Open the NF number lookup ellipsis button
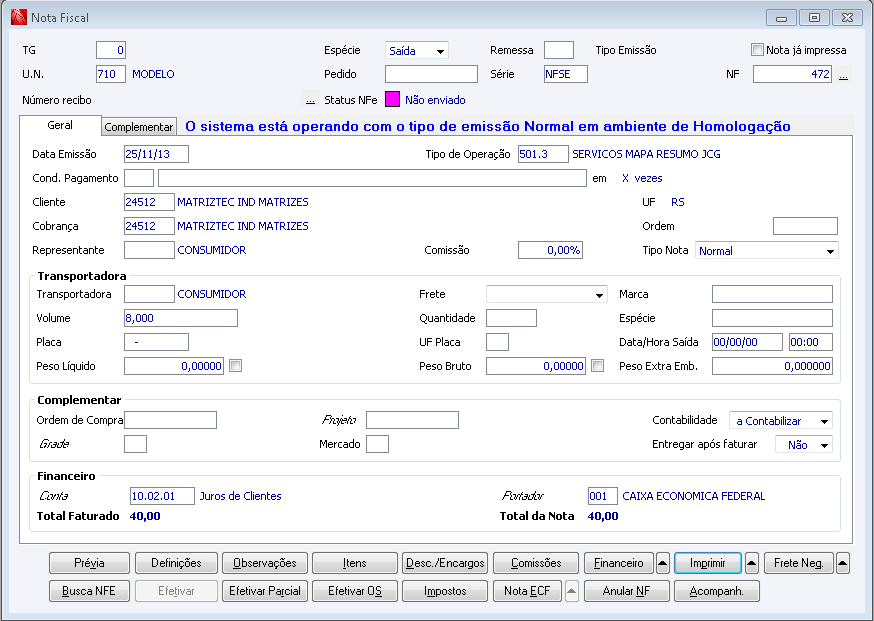Screen dimensions: 874x621 (x=843, y=74)
